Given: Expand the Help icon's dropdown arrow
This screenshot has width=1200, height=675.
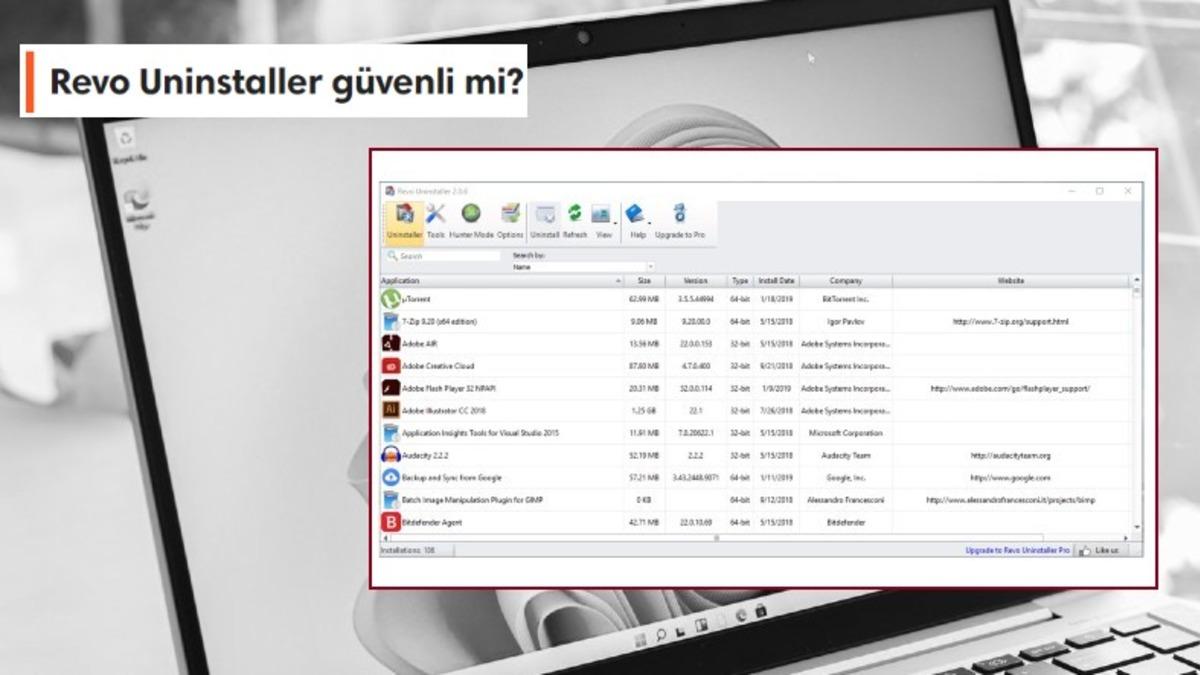Looking at the screenshot, I should 648,224.
